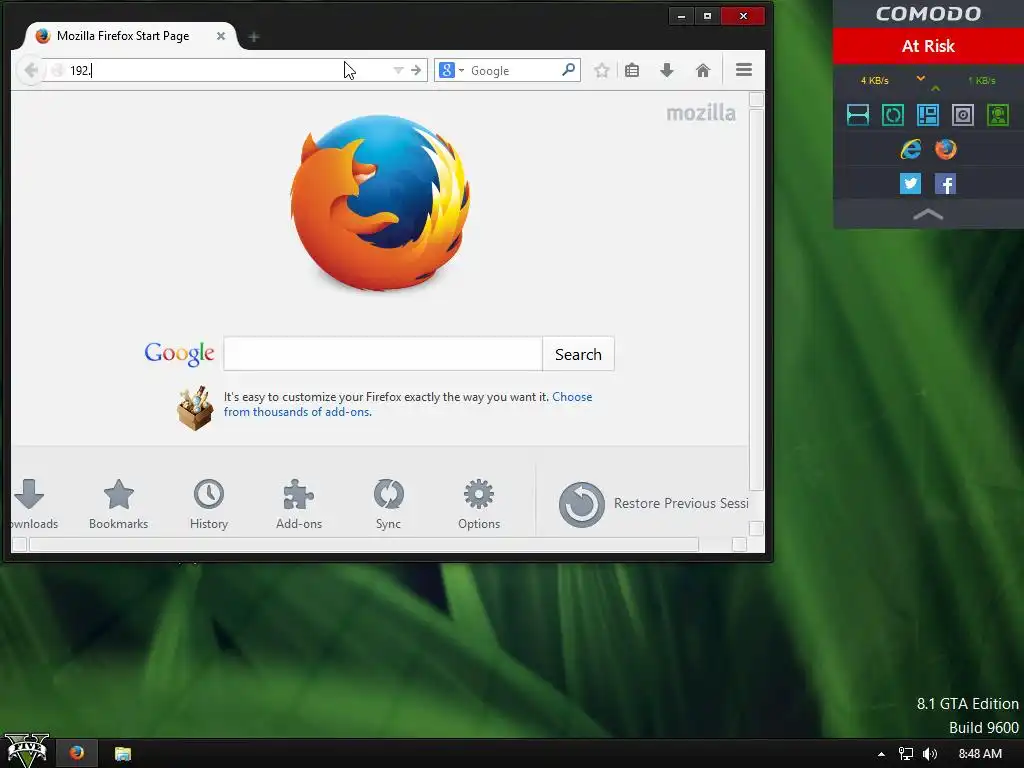1024x768 pixels.
Task: Click the Firefox back arrow button
Action: pyautogui.click(x=31, y=70)
